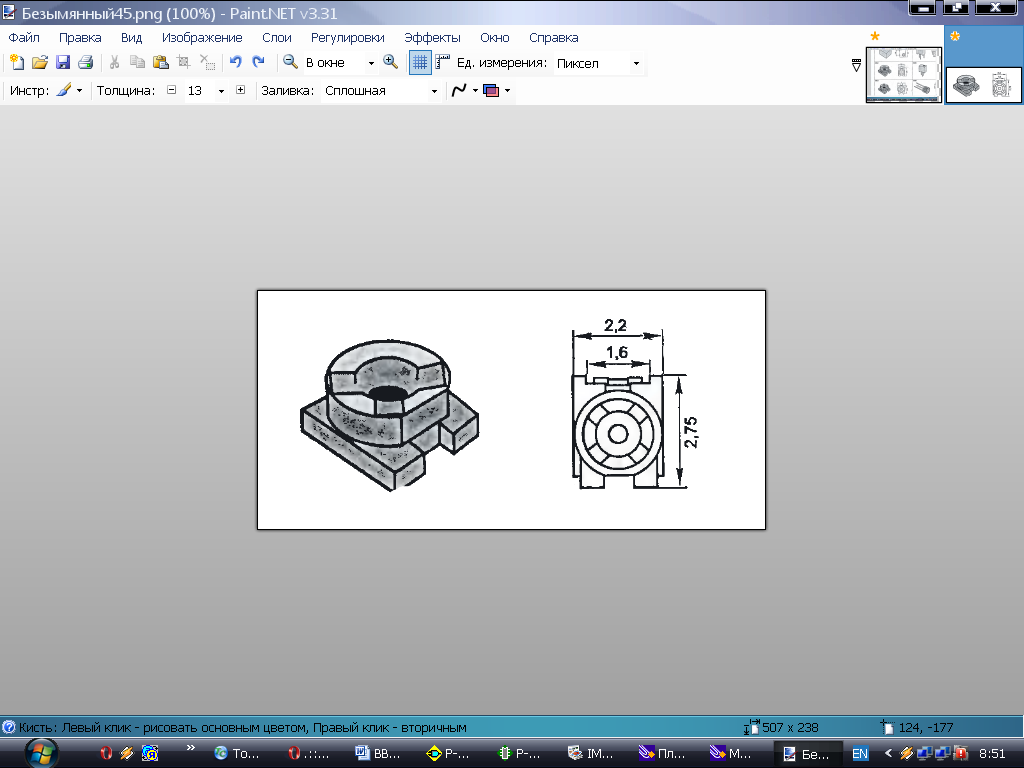Toggle the rulers display

[442, 62]
